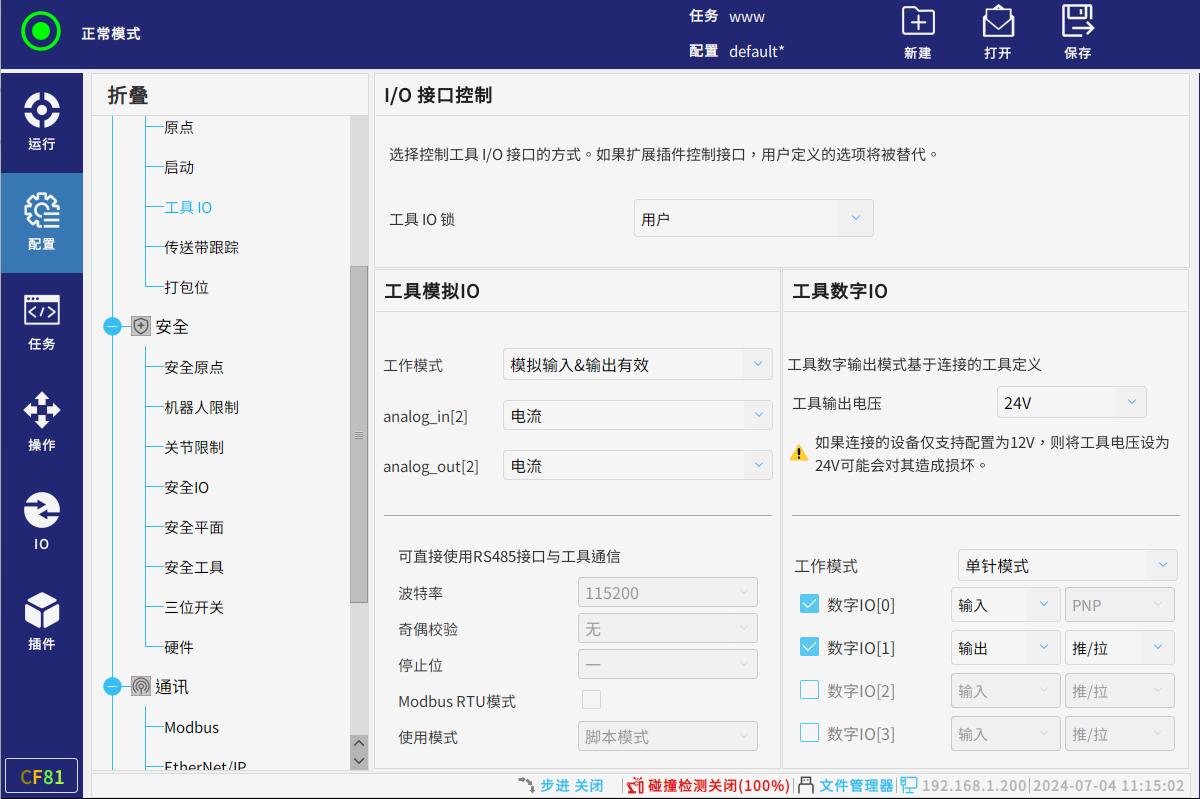Select 安全平面 in the tree
This screenshot has width=1200, height=799.
click(193, 527)
